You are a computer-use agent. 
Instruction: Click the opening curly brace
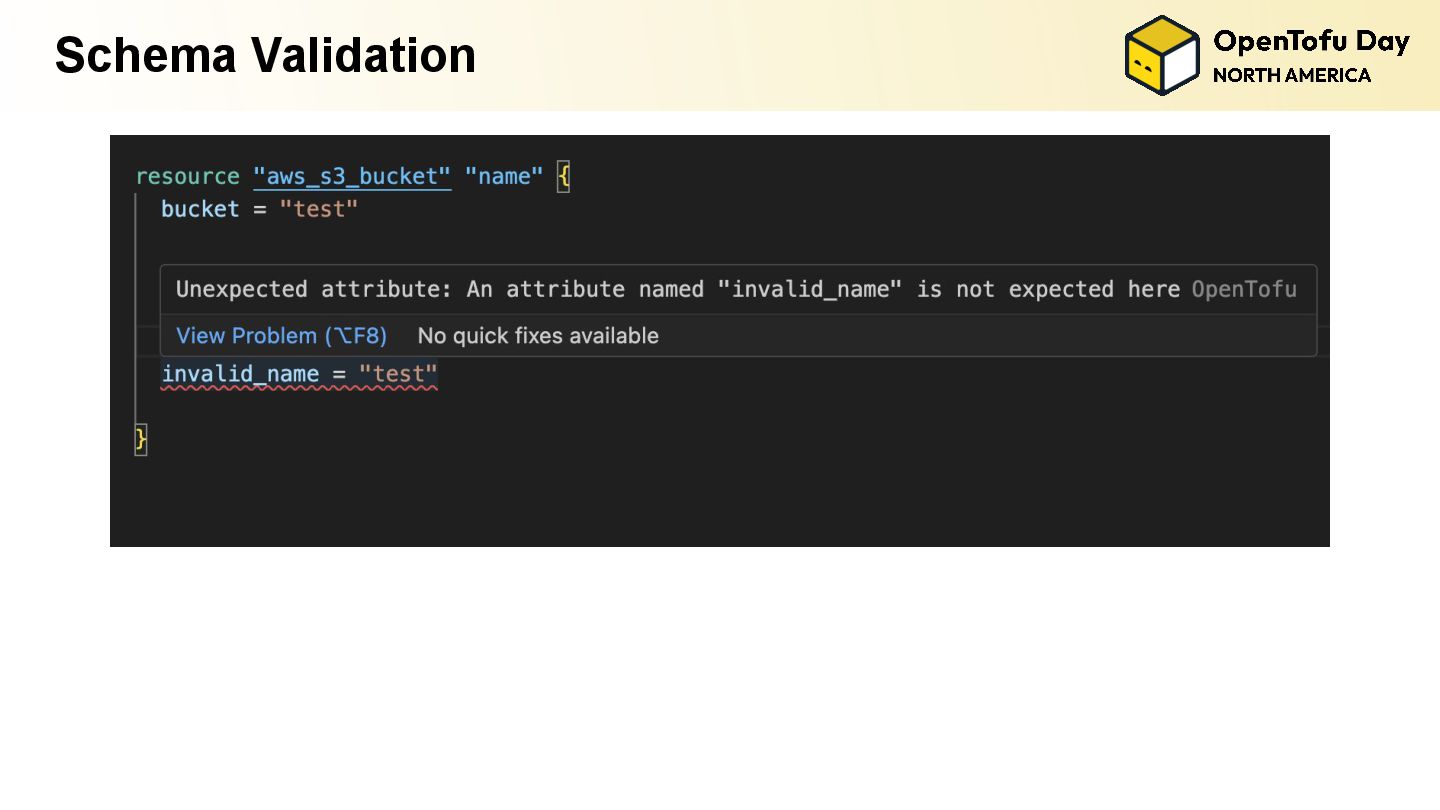click(564, 178)
